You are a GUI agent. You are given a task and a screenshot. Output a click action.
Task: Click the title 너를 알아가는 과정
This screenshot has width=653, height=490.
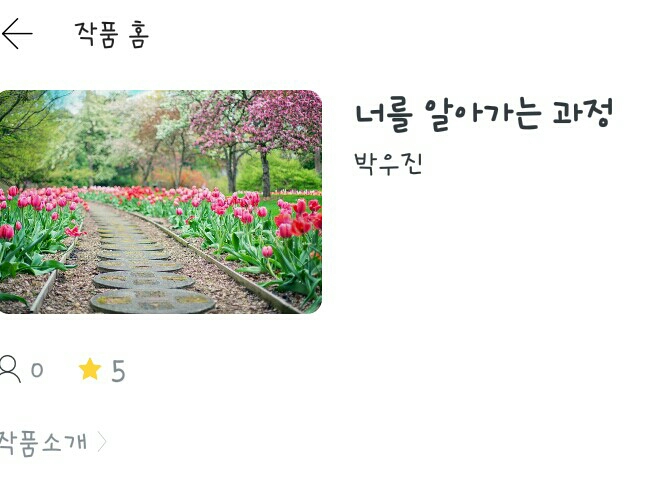pyautogui.click(x=484, y=113)
